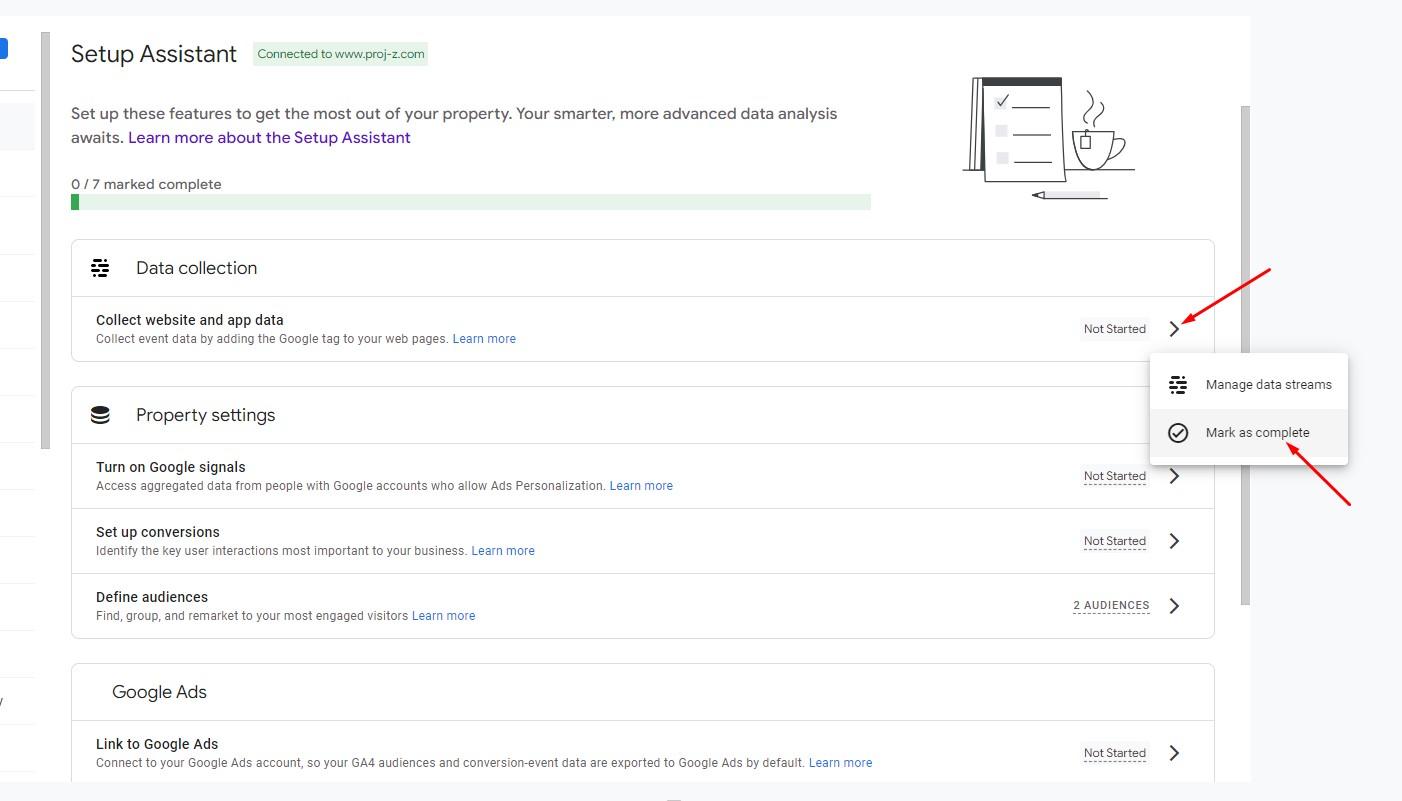1402x801 pixels.
Task: Click the setup completion progress bar
Action: [470, 202]
